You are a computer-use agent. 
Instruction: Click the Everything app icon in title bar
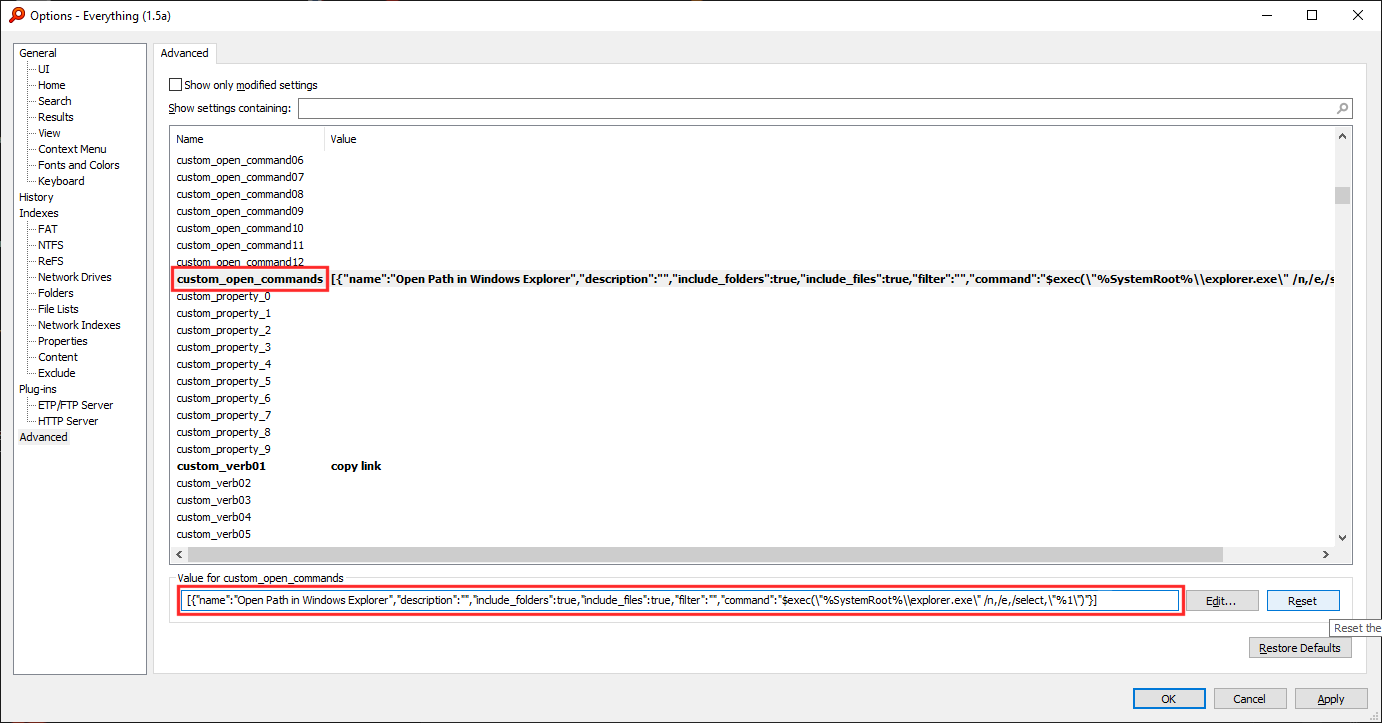[16, 15]
